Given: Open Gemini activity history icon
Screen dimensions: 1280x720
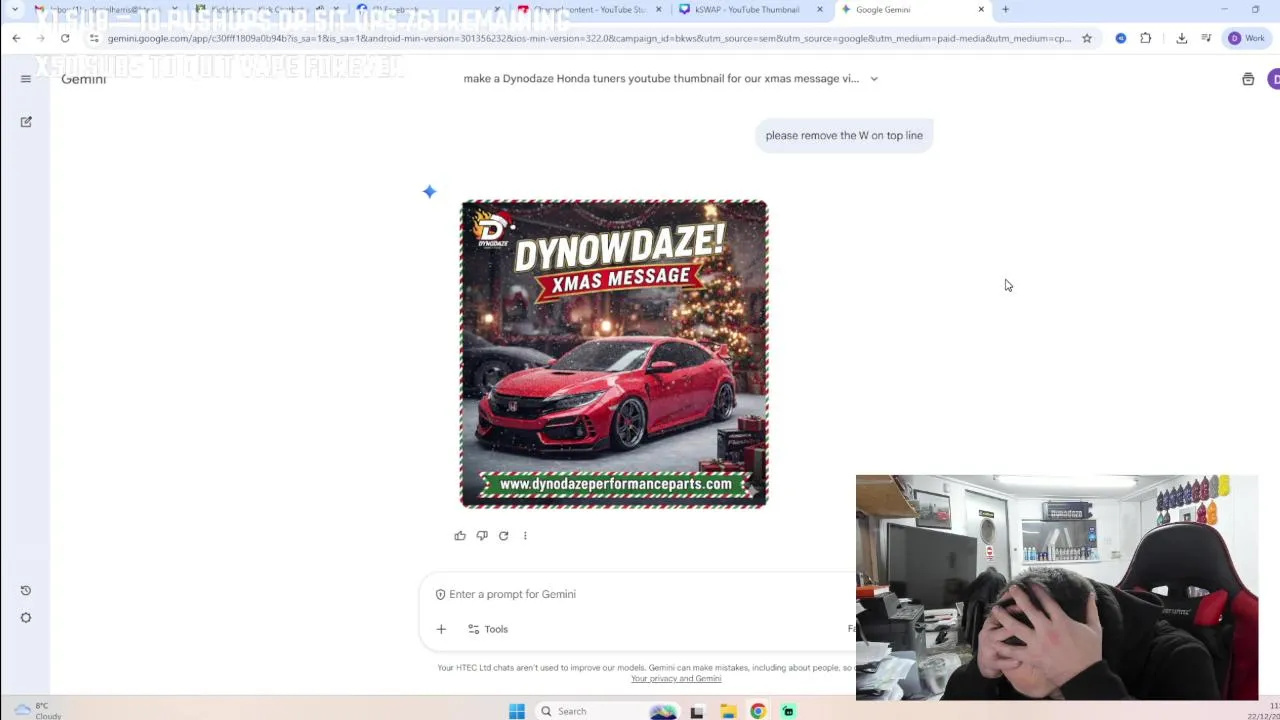Looking at the screenshot, I should tap(26, 590).
